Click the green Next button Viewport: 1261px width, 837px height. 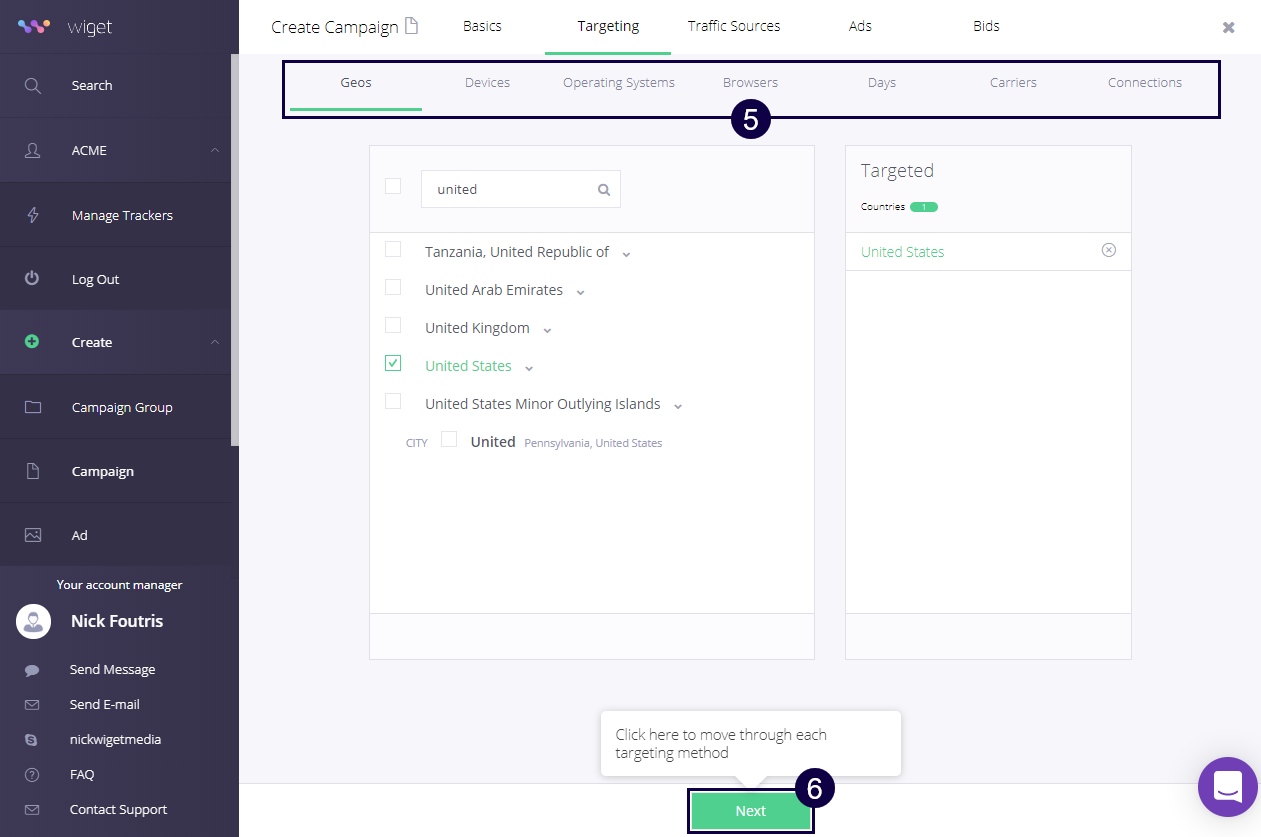pos(750,811)
